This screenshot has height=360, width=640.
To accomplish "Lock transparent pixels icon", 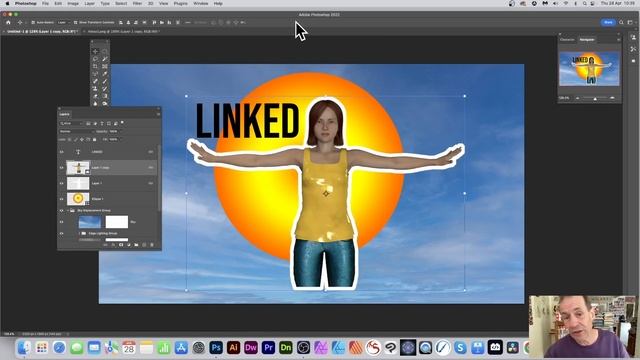I will 69,139.
